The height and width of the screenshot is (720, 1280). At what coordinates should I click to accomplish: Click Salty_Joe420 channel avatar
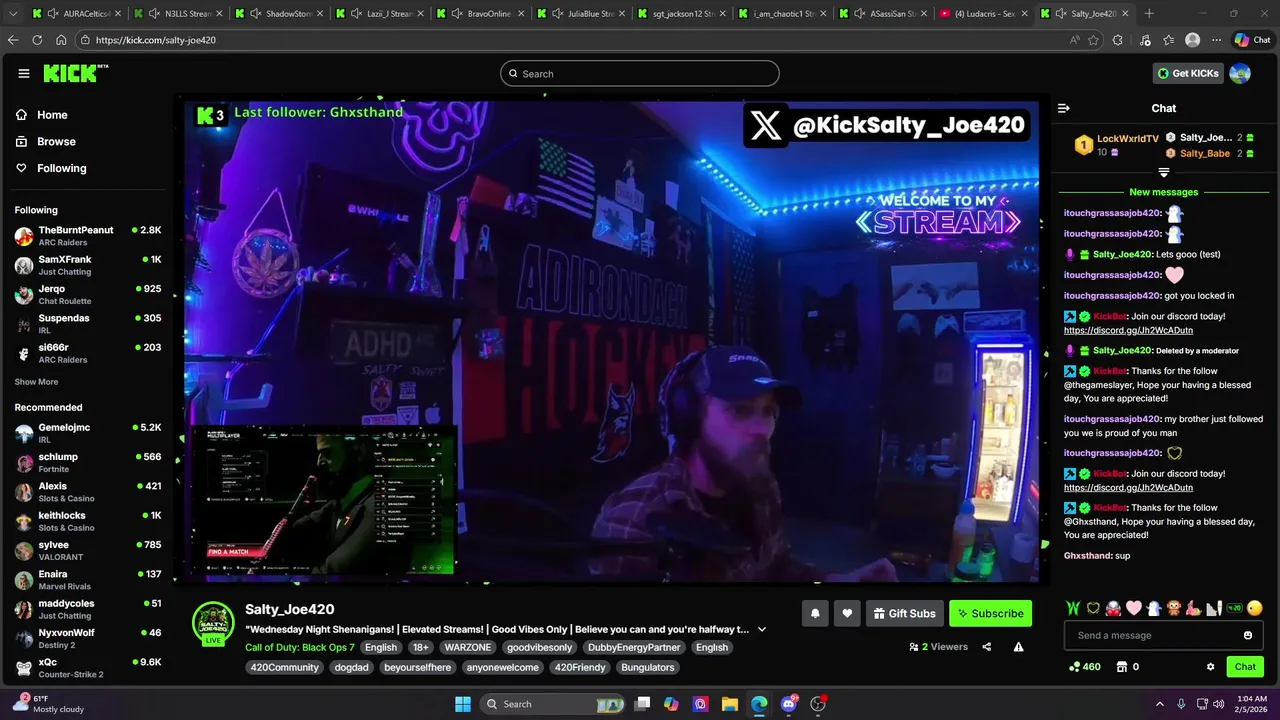213,623
